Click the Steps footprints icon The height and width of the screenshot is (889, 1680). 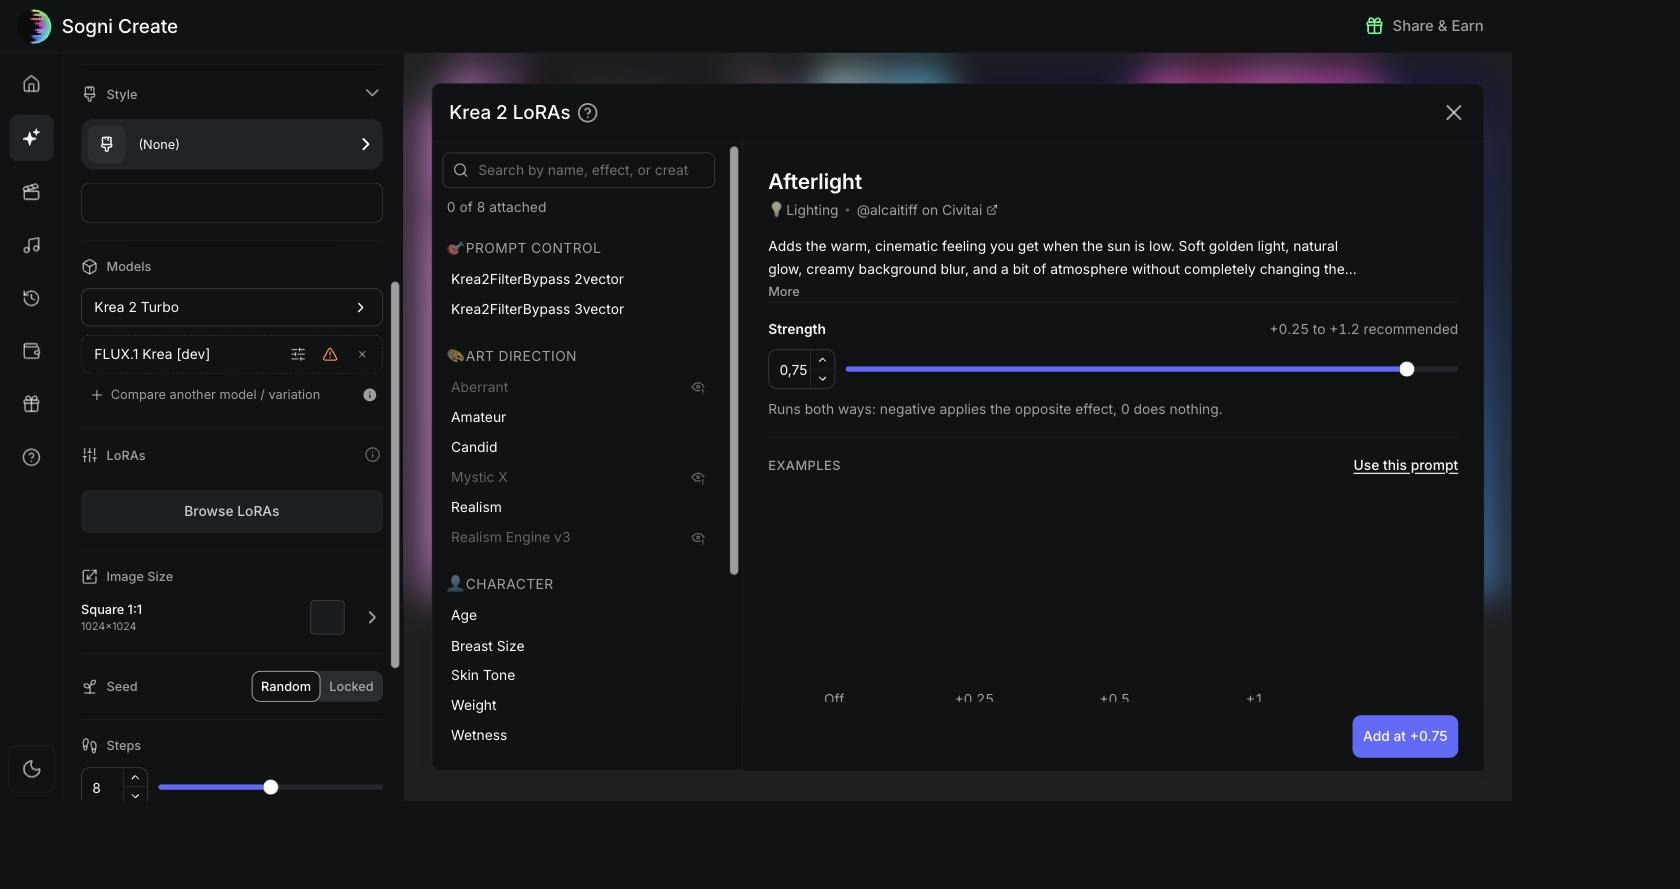[x=90, y=746]
